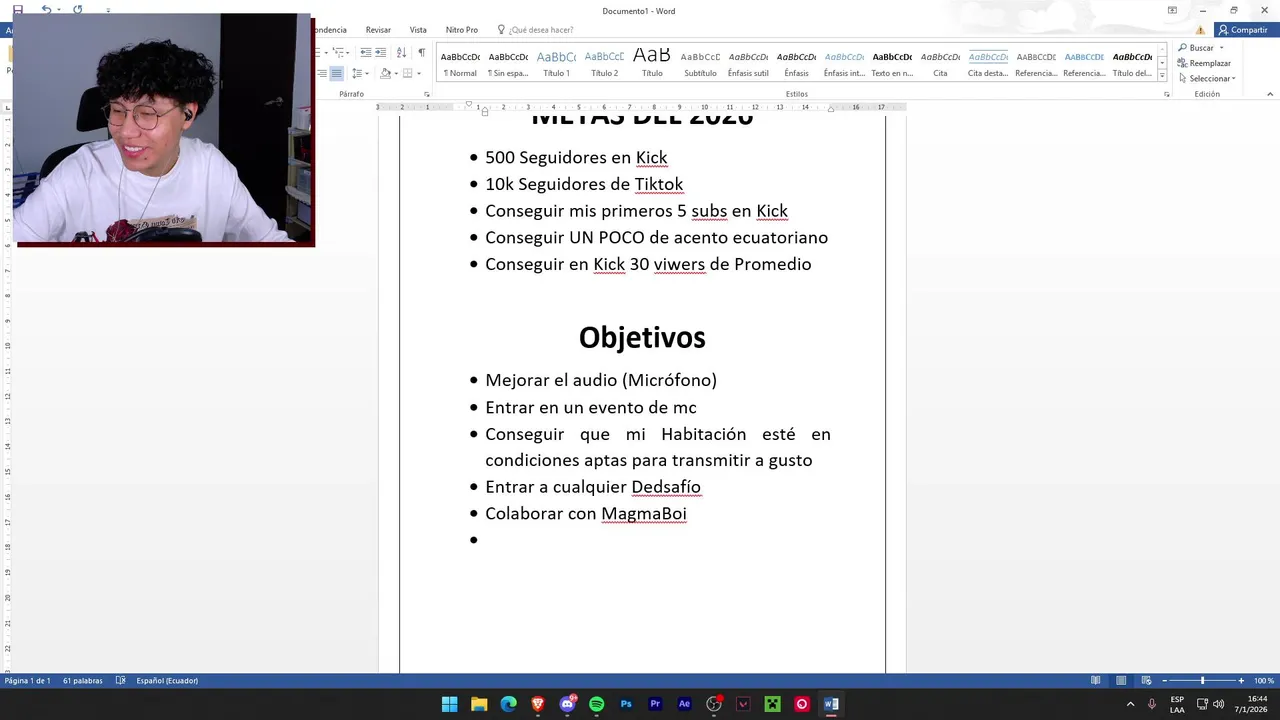The image size is (1280, 720).
Task: Click the '¿Qué desea hacer?' search box
Action: 536,30
